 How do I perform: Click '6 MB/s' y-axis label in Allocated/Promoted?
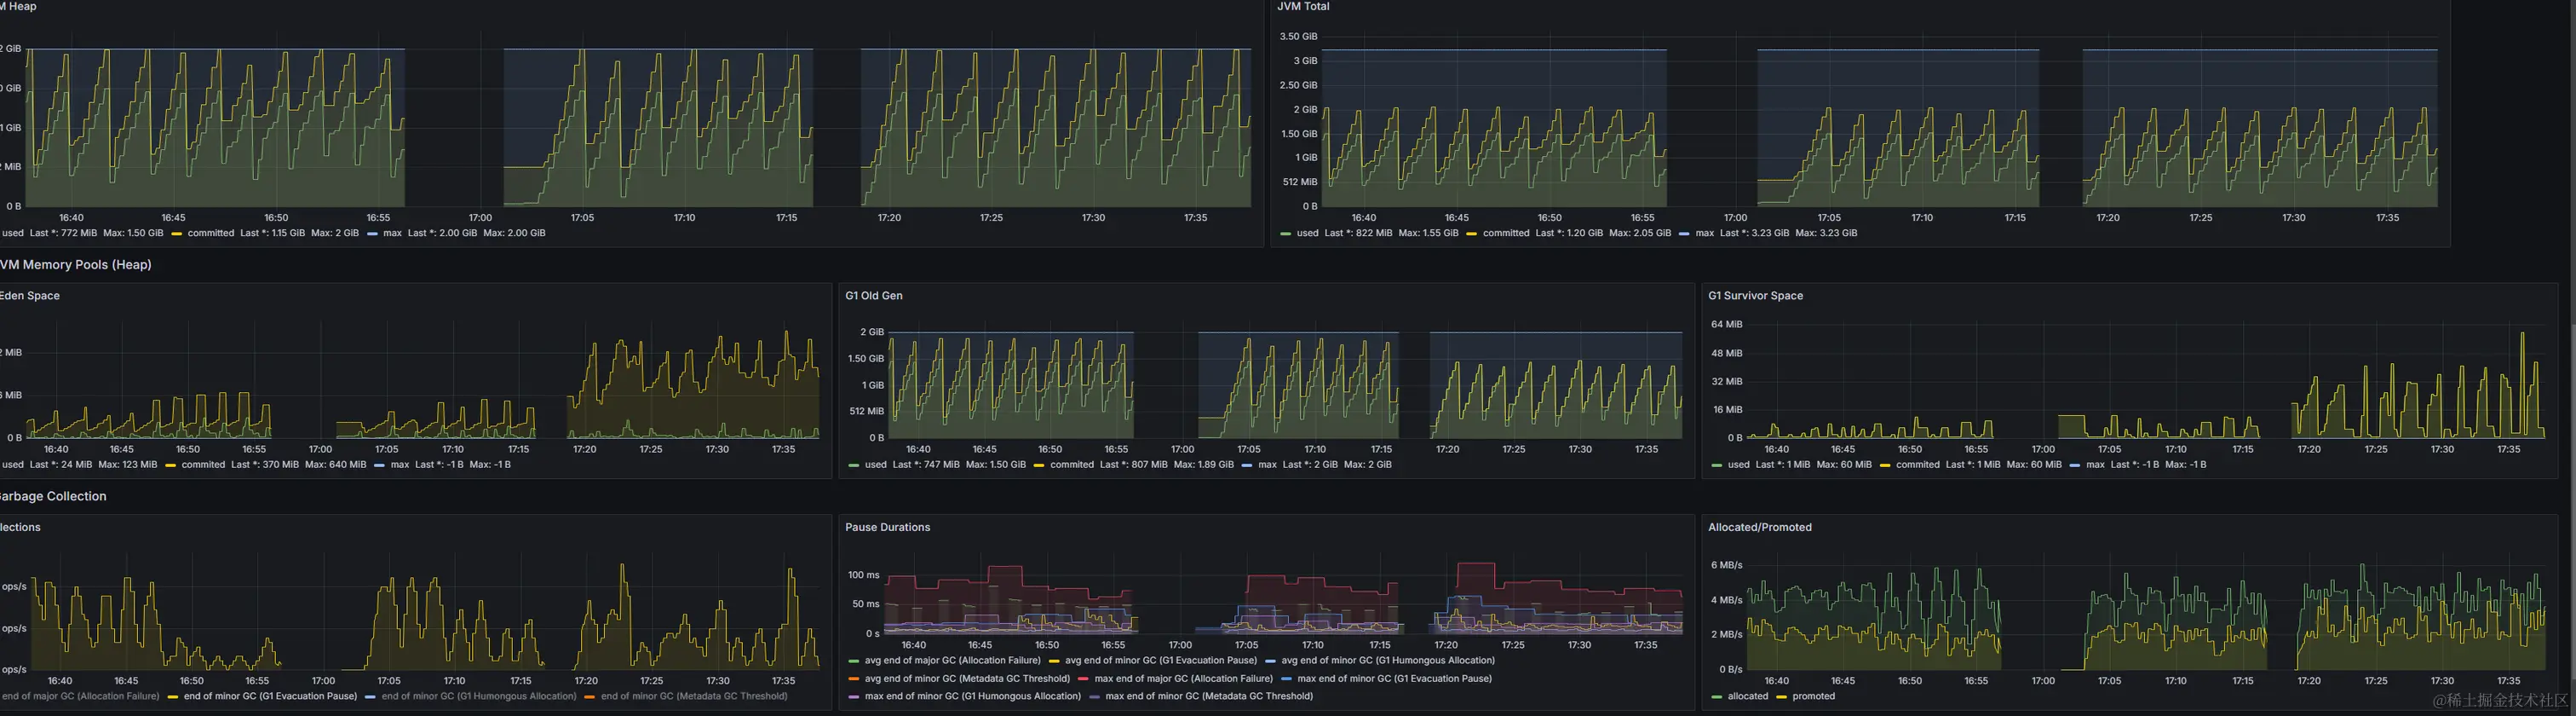pyautogui.click(x=1726, y=566)
